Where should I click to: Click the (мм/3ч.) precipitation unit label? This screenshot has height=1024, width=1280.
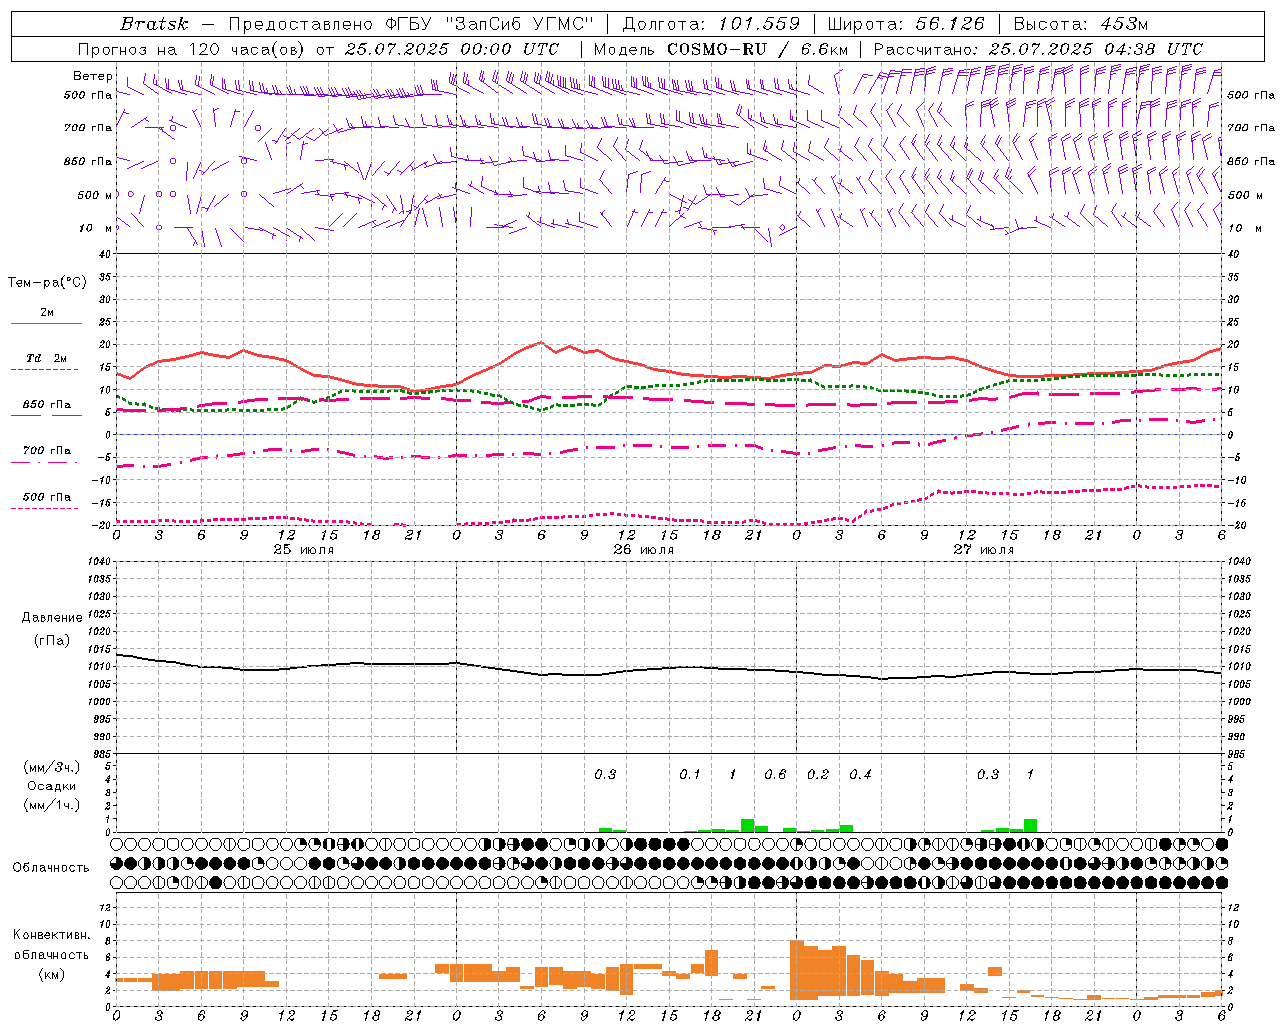tap(53, 767)
